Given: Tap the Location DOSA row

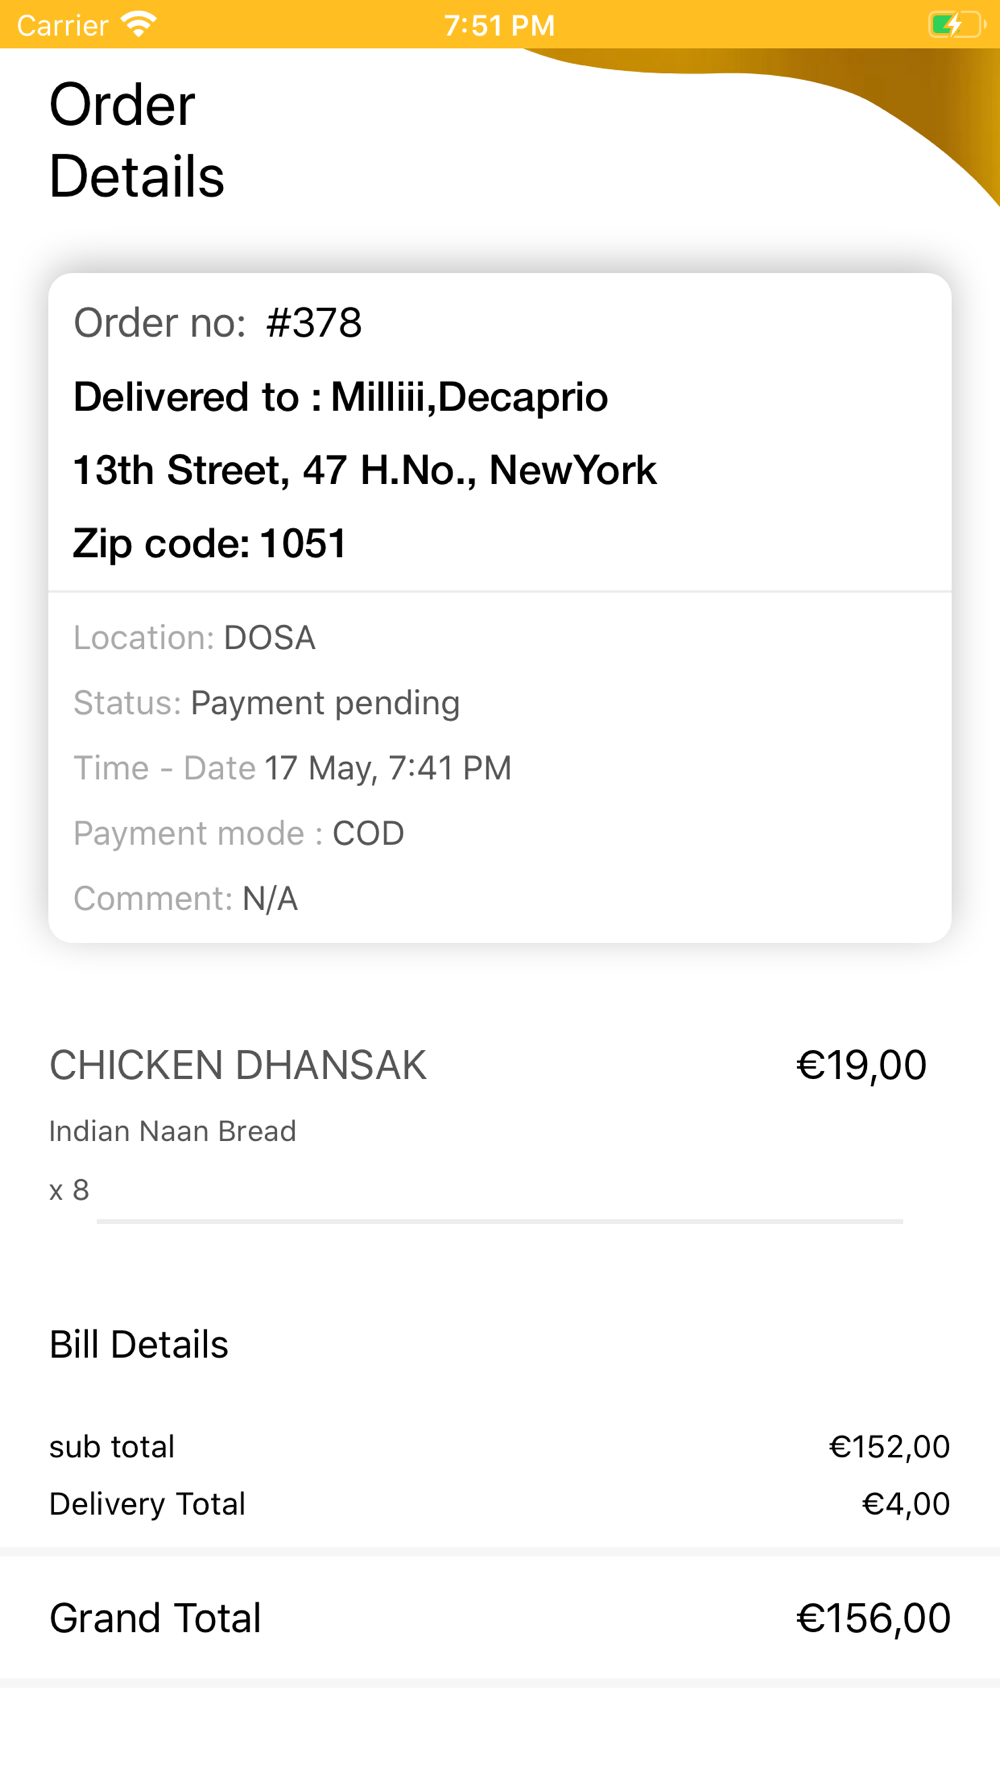Looking at the screenshot, I should click(x=194, y=637).
